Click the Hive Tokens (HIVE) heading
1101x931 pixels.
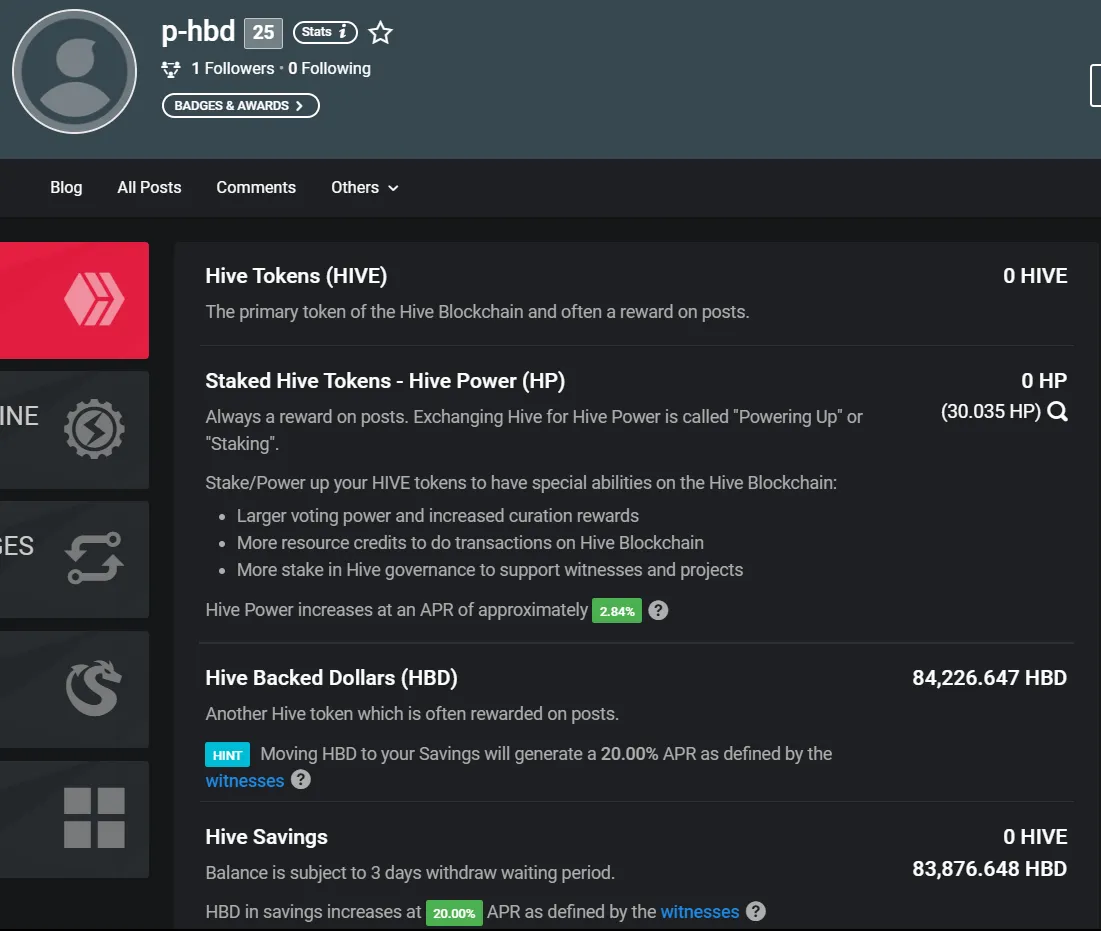[x=296, y=276]
